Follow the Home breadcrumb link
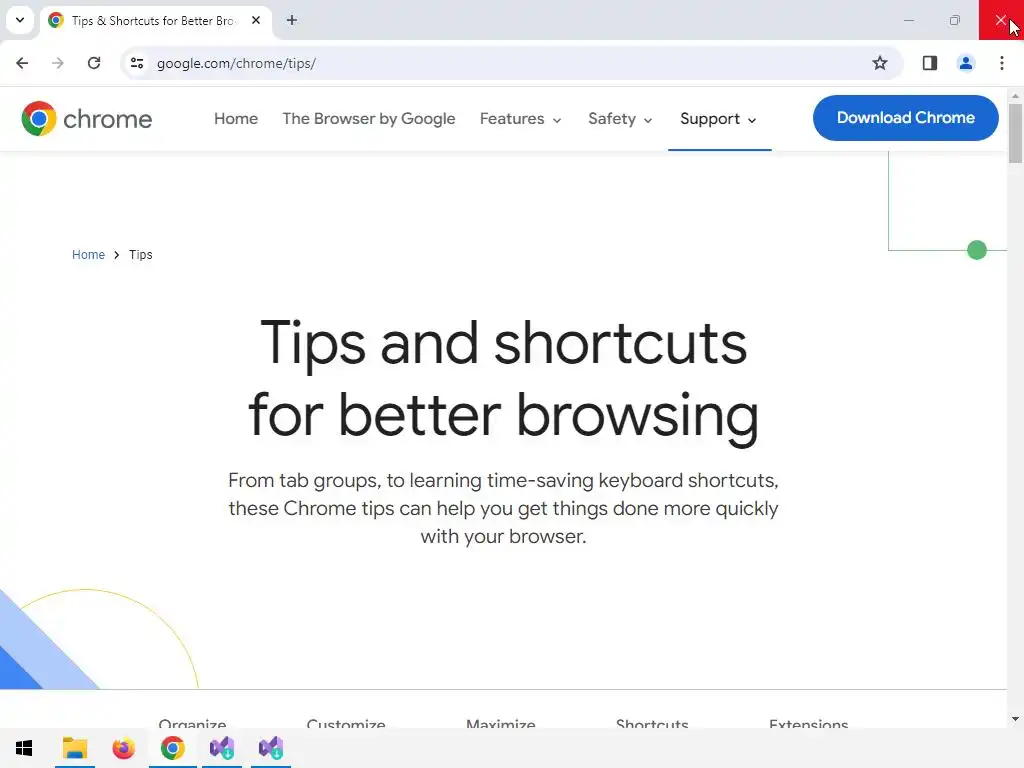The image size is (1024, 768). click(x=88, y=255)
